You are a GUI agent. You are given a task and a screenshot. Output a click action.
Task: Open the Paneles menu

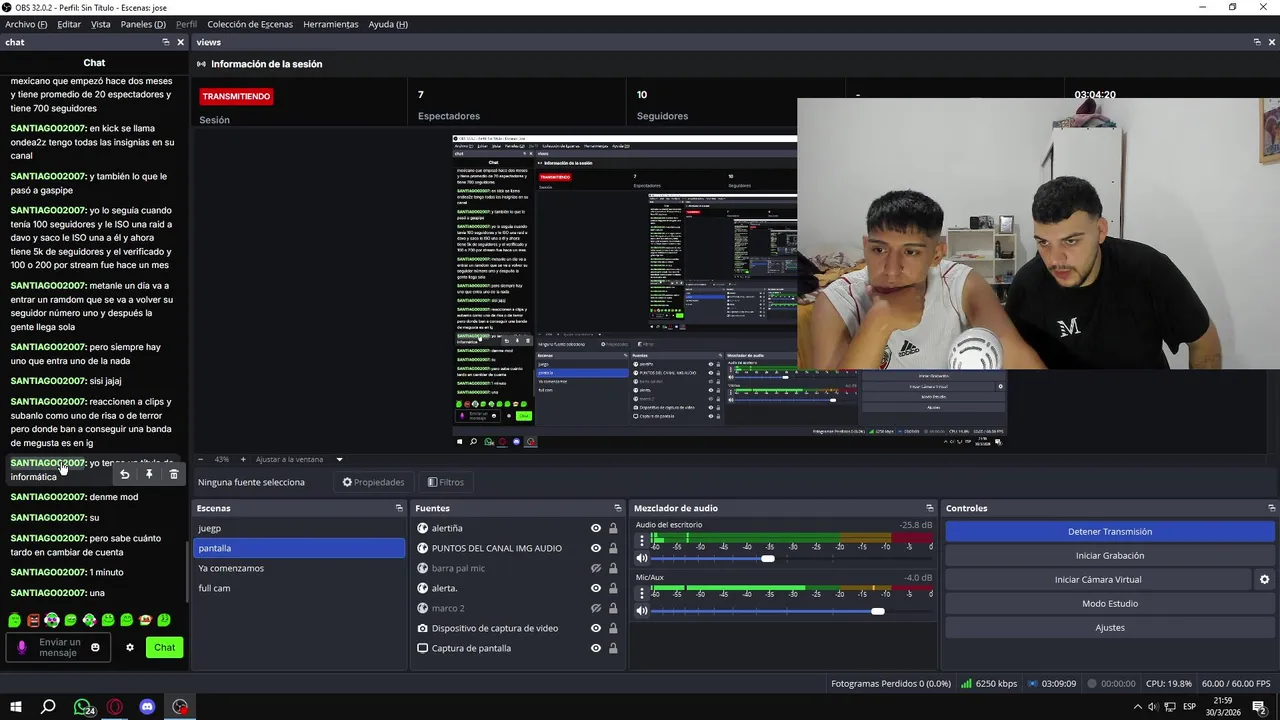143,24
